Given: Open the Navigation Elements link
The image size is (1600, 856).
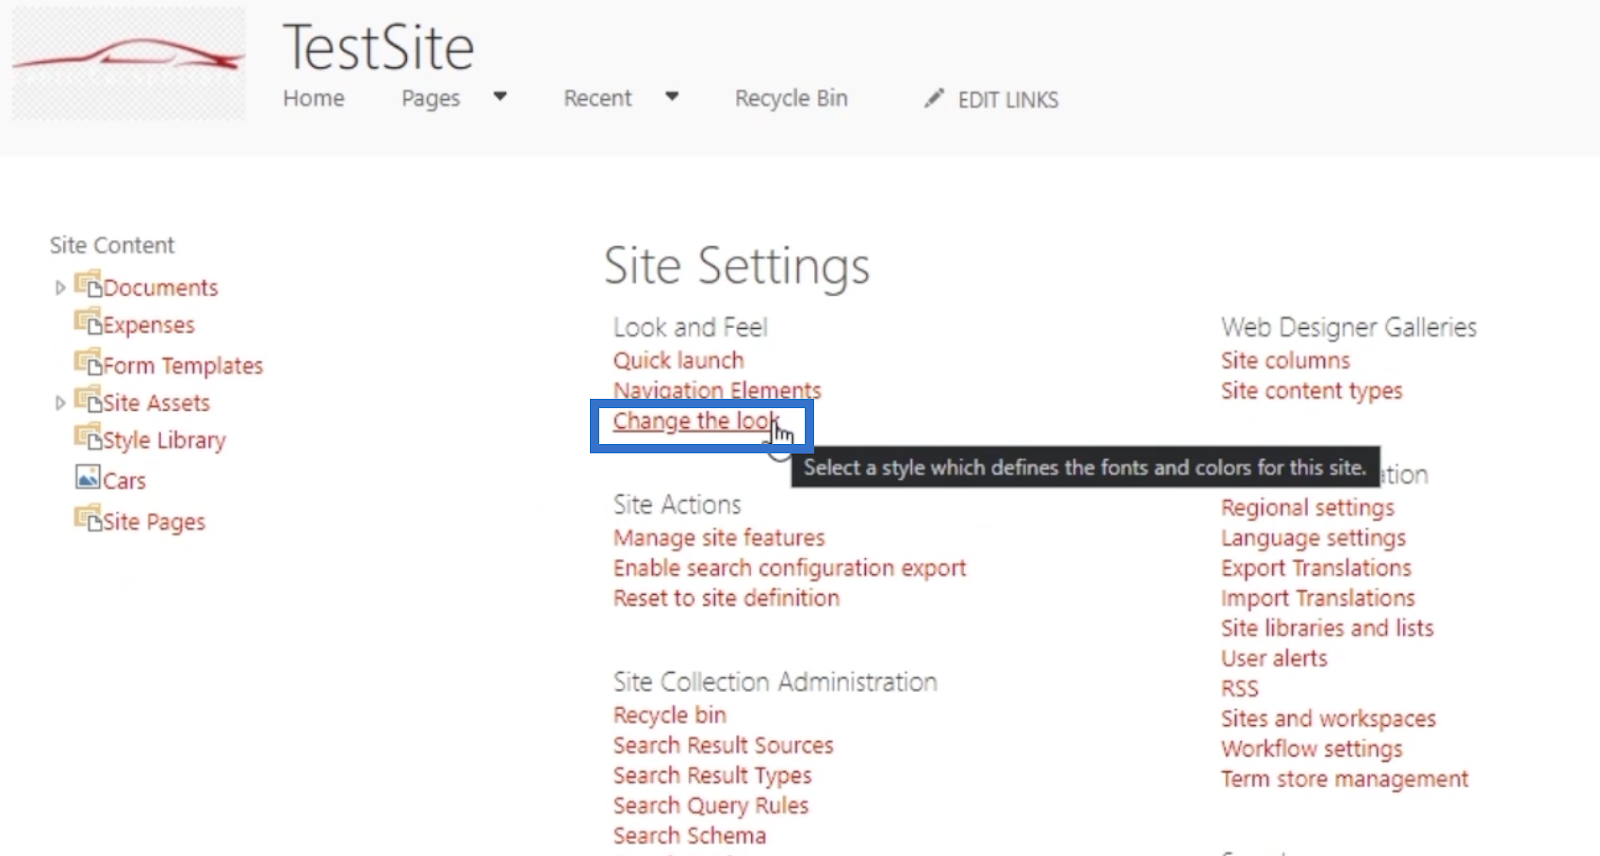Looking at the screenshot, I should pos(717,390).
